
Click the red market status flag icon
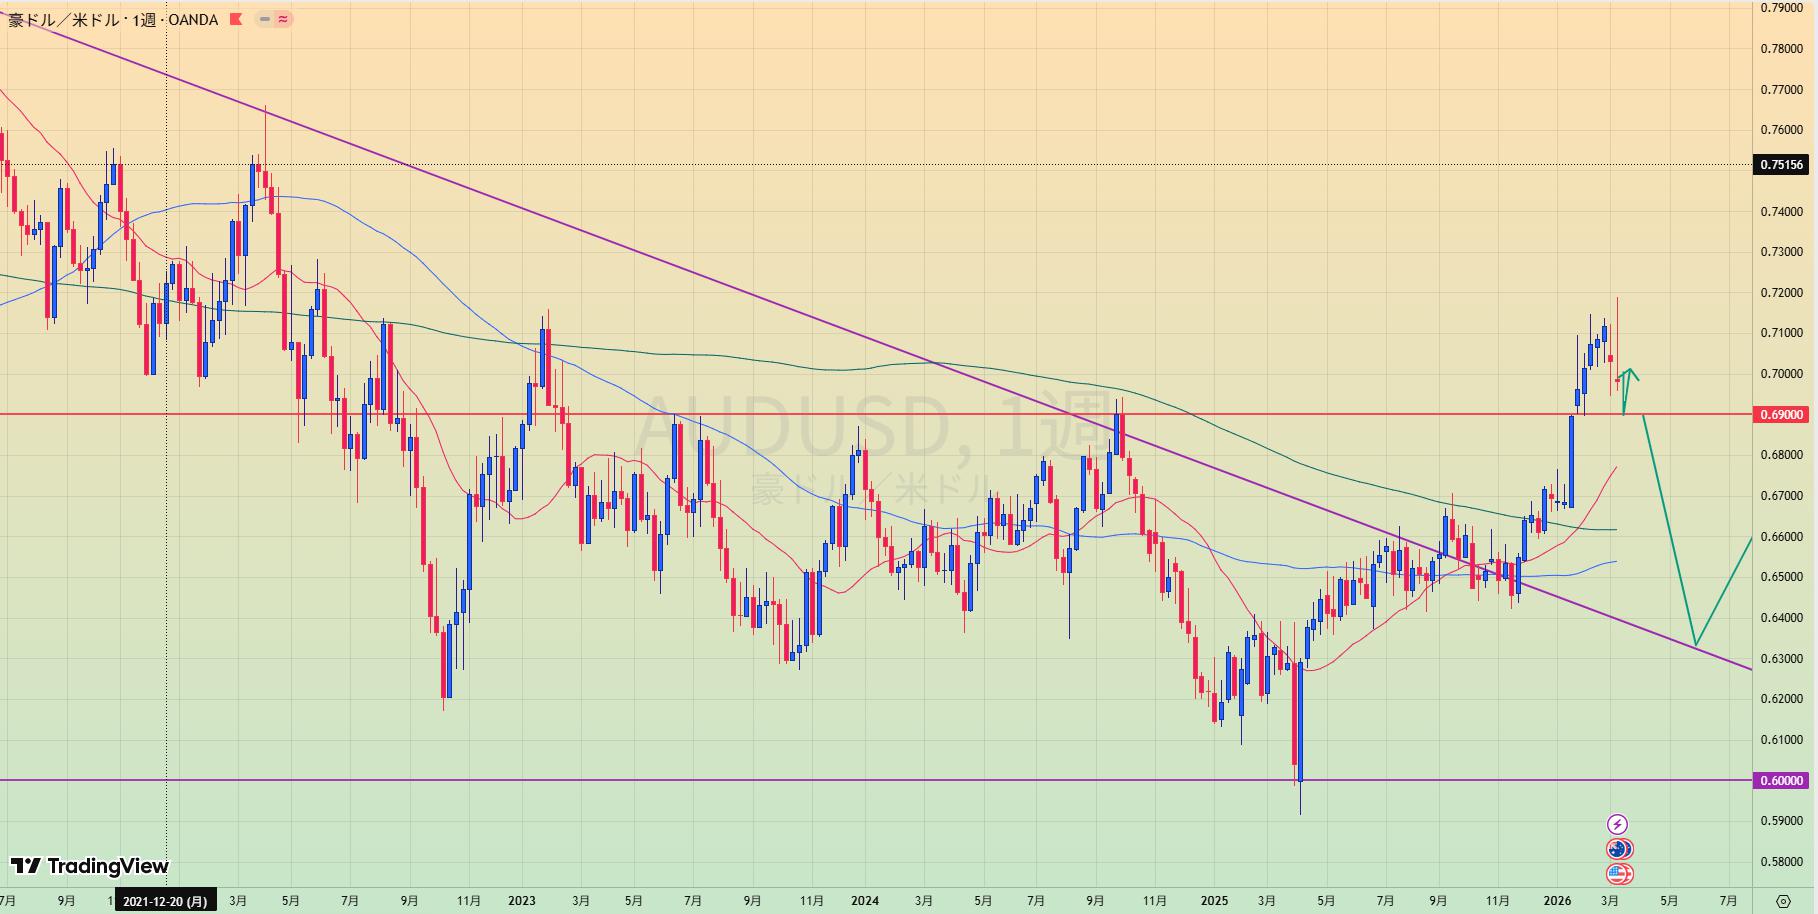point(236,19)
